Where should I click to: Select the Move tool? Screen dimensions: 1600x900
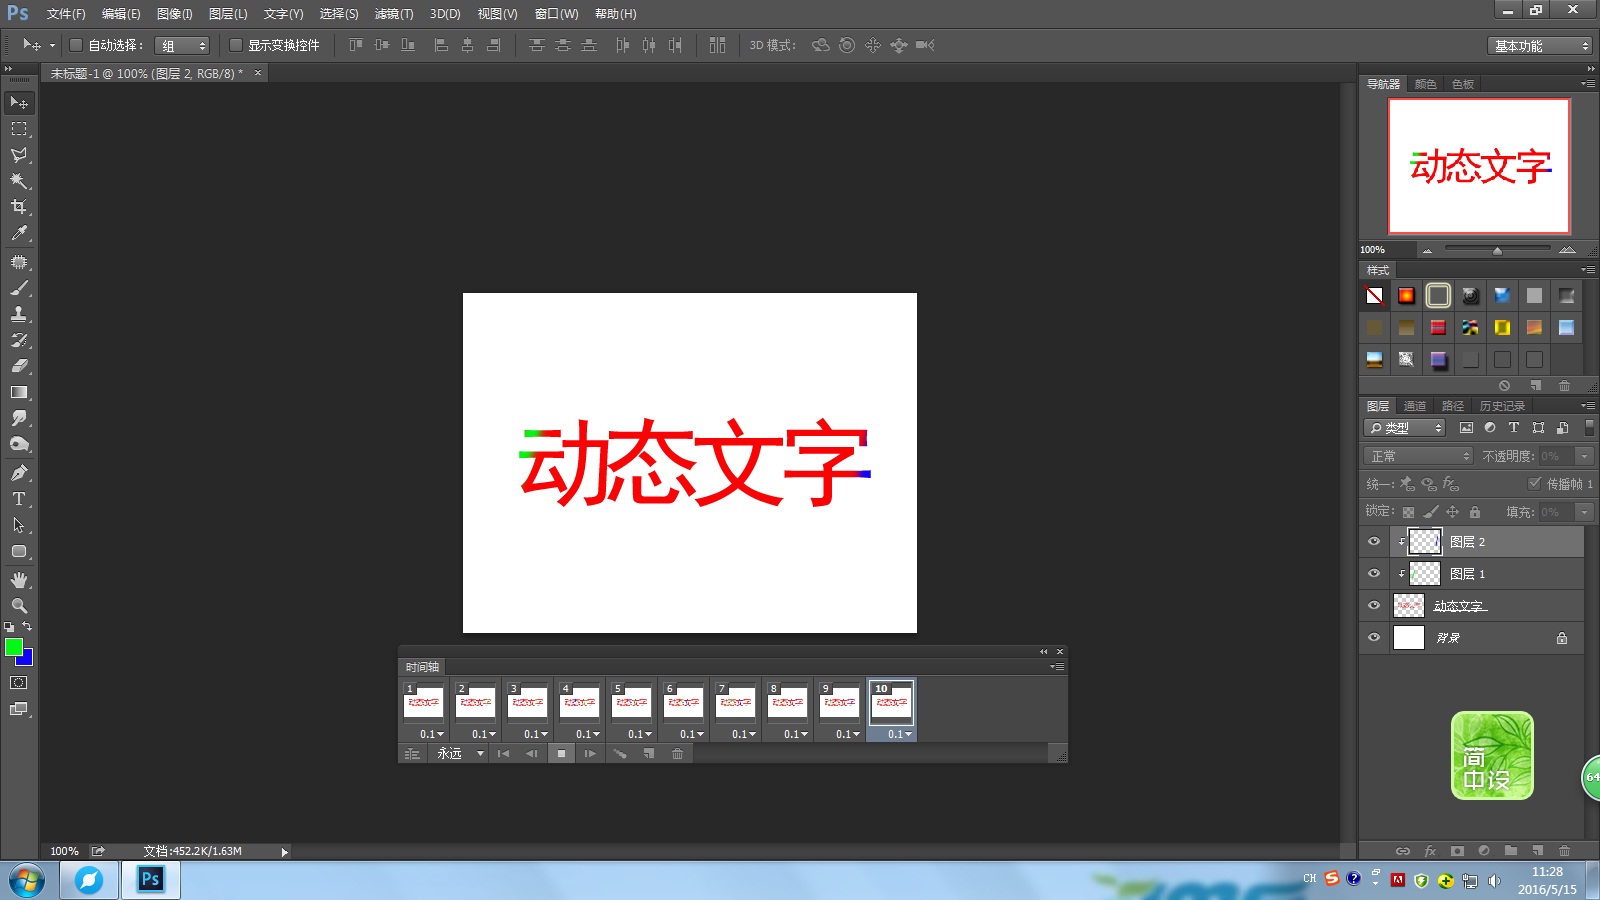(19, 103)
